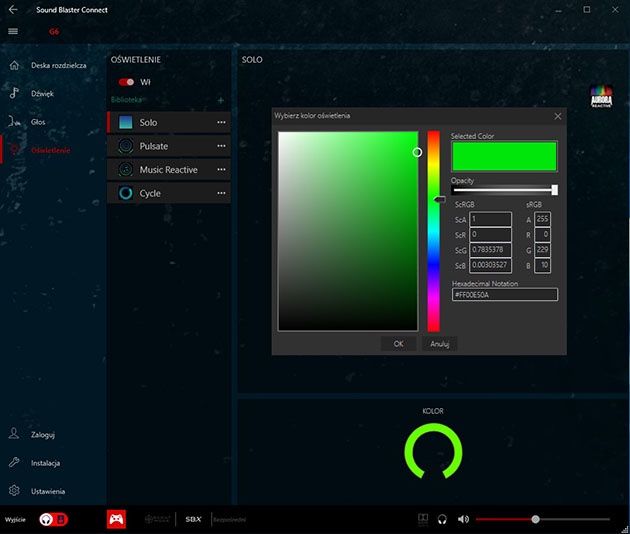Toggle the lighting Wł switch
630x534 pixels.
pyautogui.click(x=126, y=82)
